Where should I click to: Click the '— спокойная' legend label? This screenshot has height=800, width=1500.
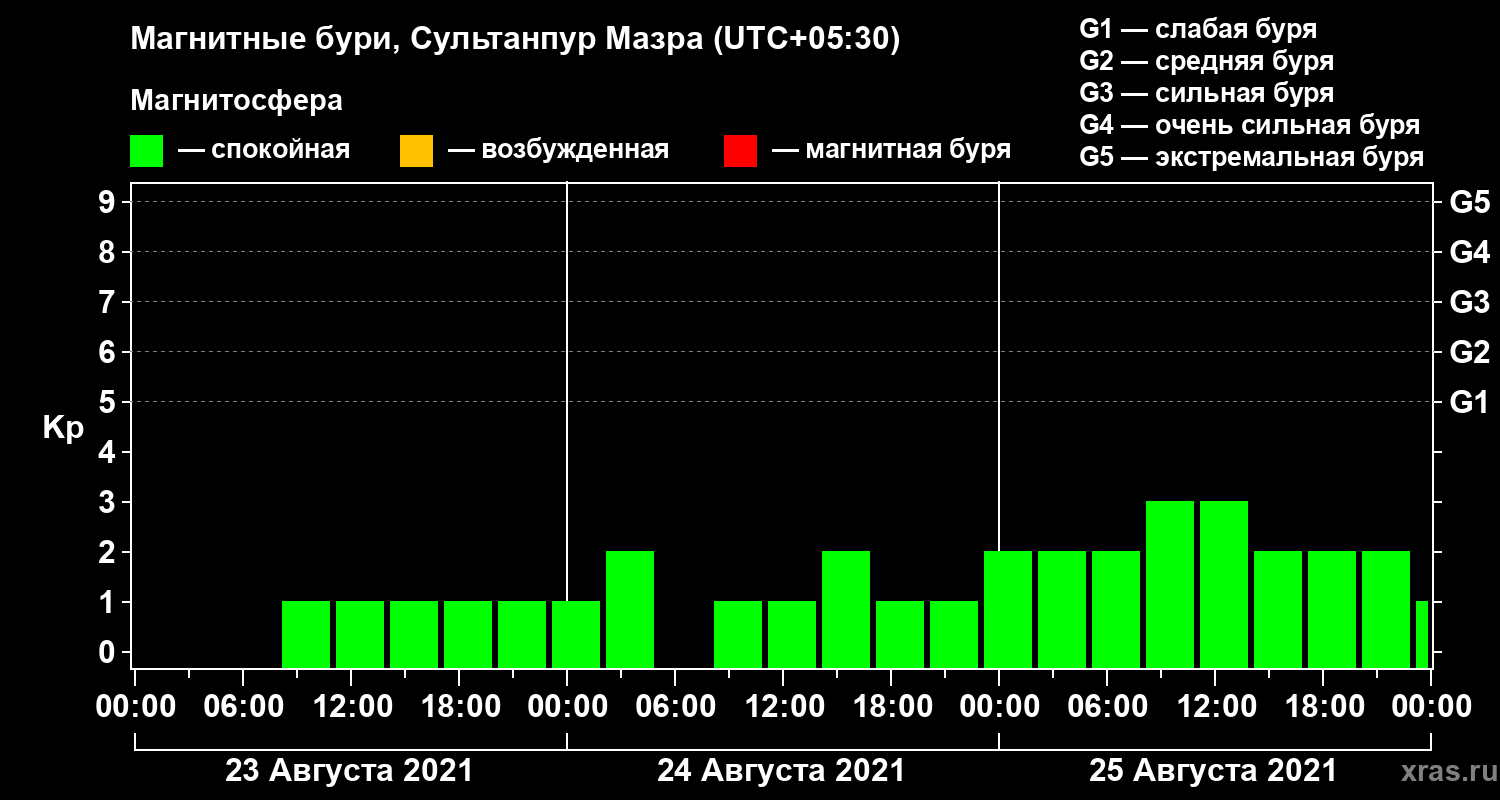click(x=263, y=150)
